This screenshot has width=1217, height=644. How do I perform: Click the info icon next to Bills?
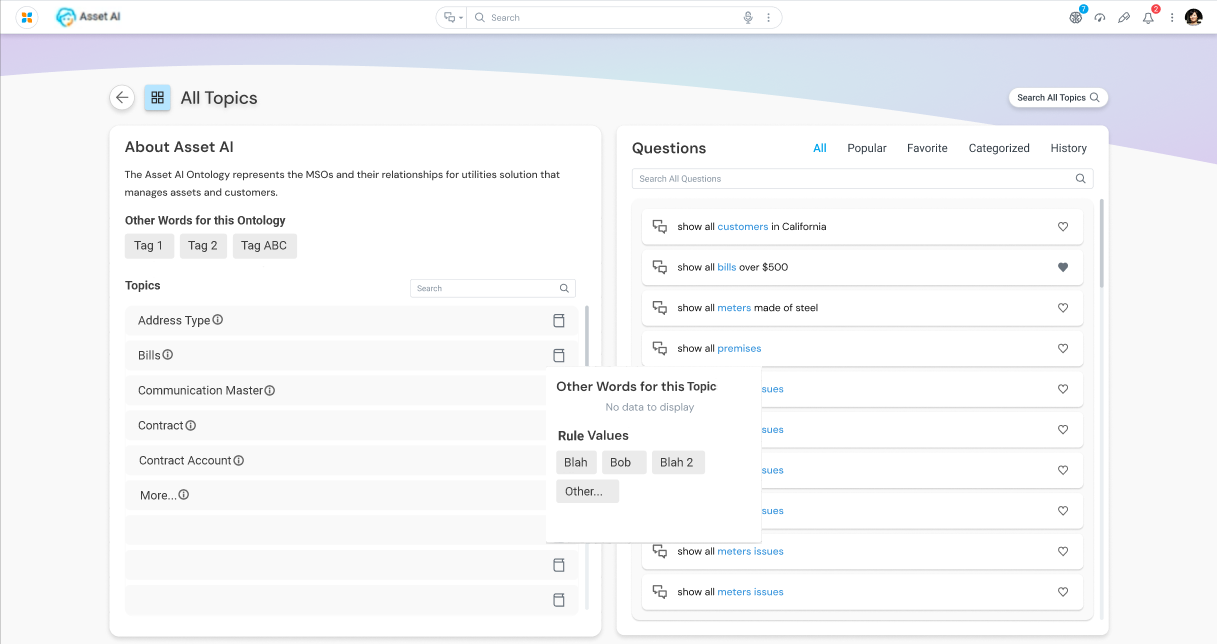[168, 355]
